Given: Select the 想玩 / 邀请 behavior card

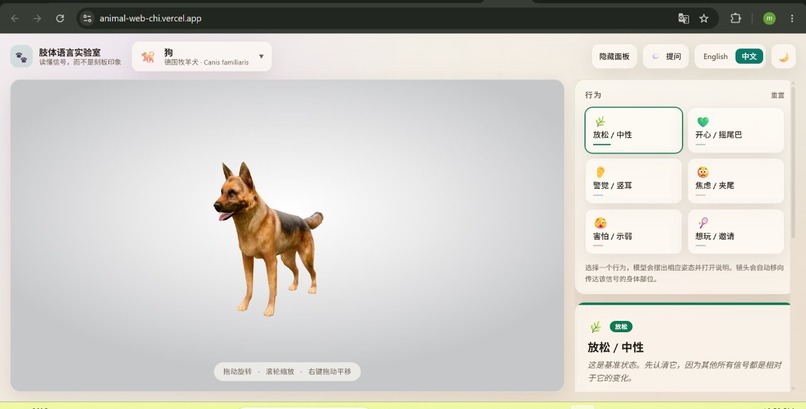Looking at the screenshot, I should click(736, 232).
